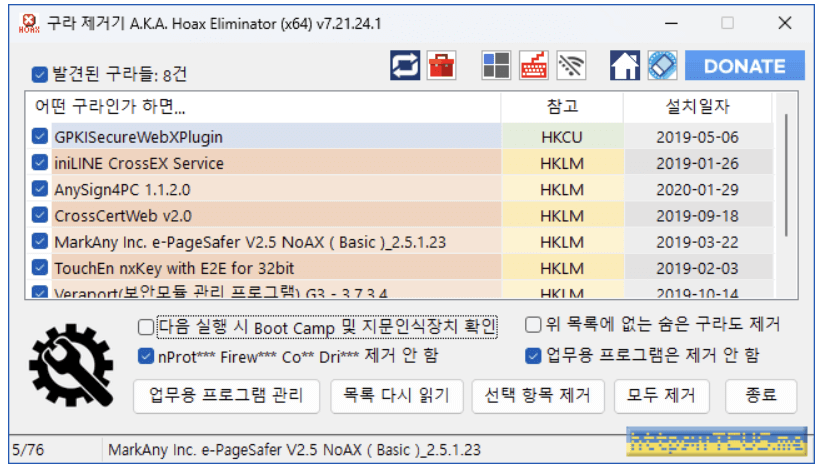Click the install date 2019-09-18
This screenshot has width=821, height=470.
pyautogui.click(x=697, y=216)
